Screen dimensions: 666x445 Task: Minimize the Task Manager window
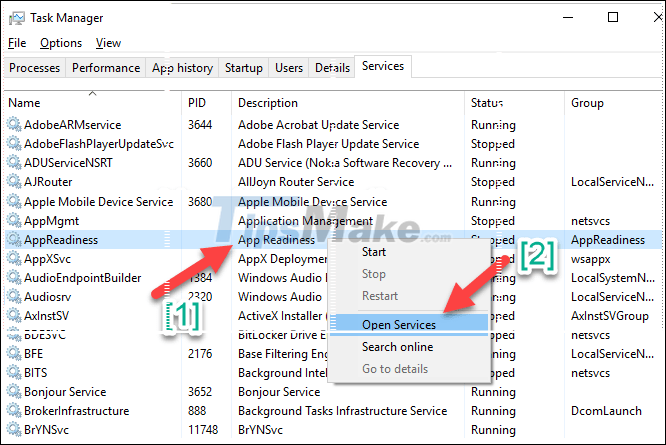[x=568, y=17]
